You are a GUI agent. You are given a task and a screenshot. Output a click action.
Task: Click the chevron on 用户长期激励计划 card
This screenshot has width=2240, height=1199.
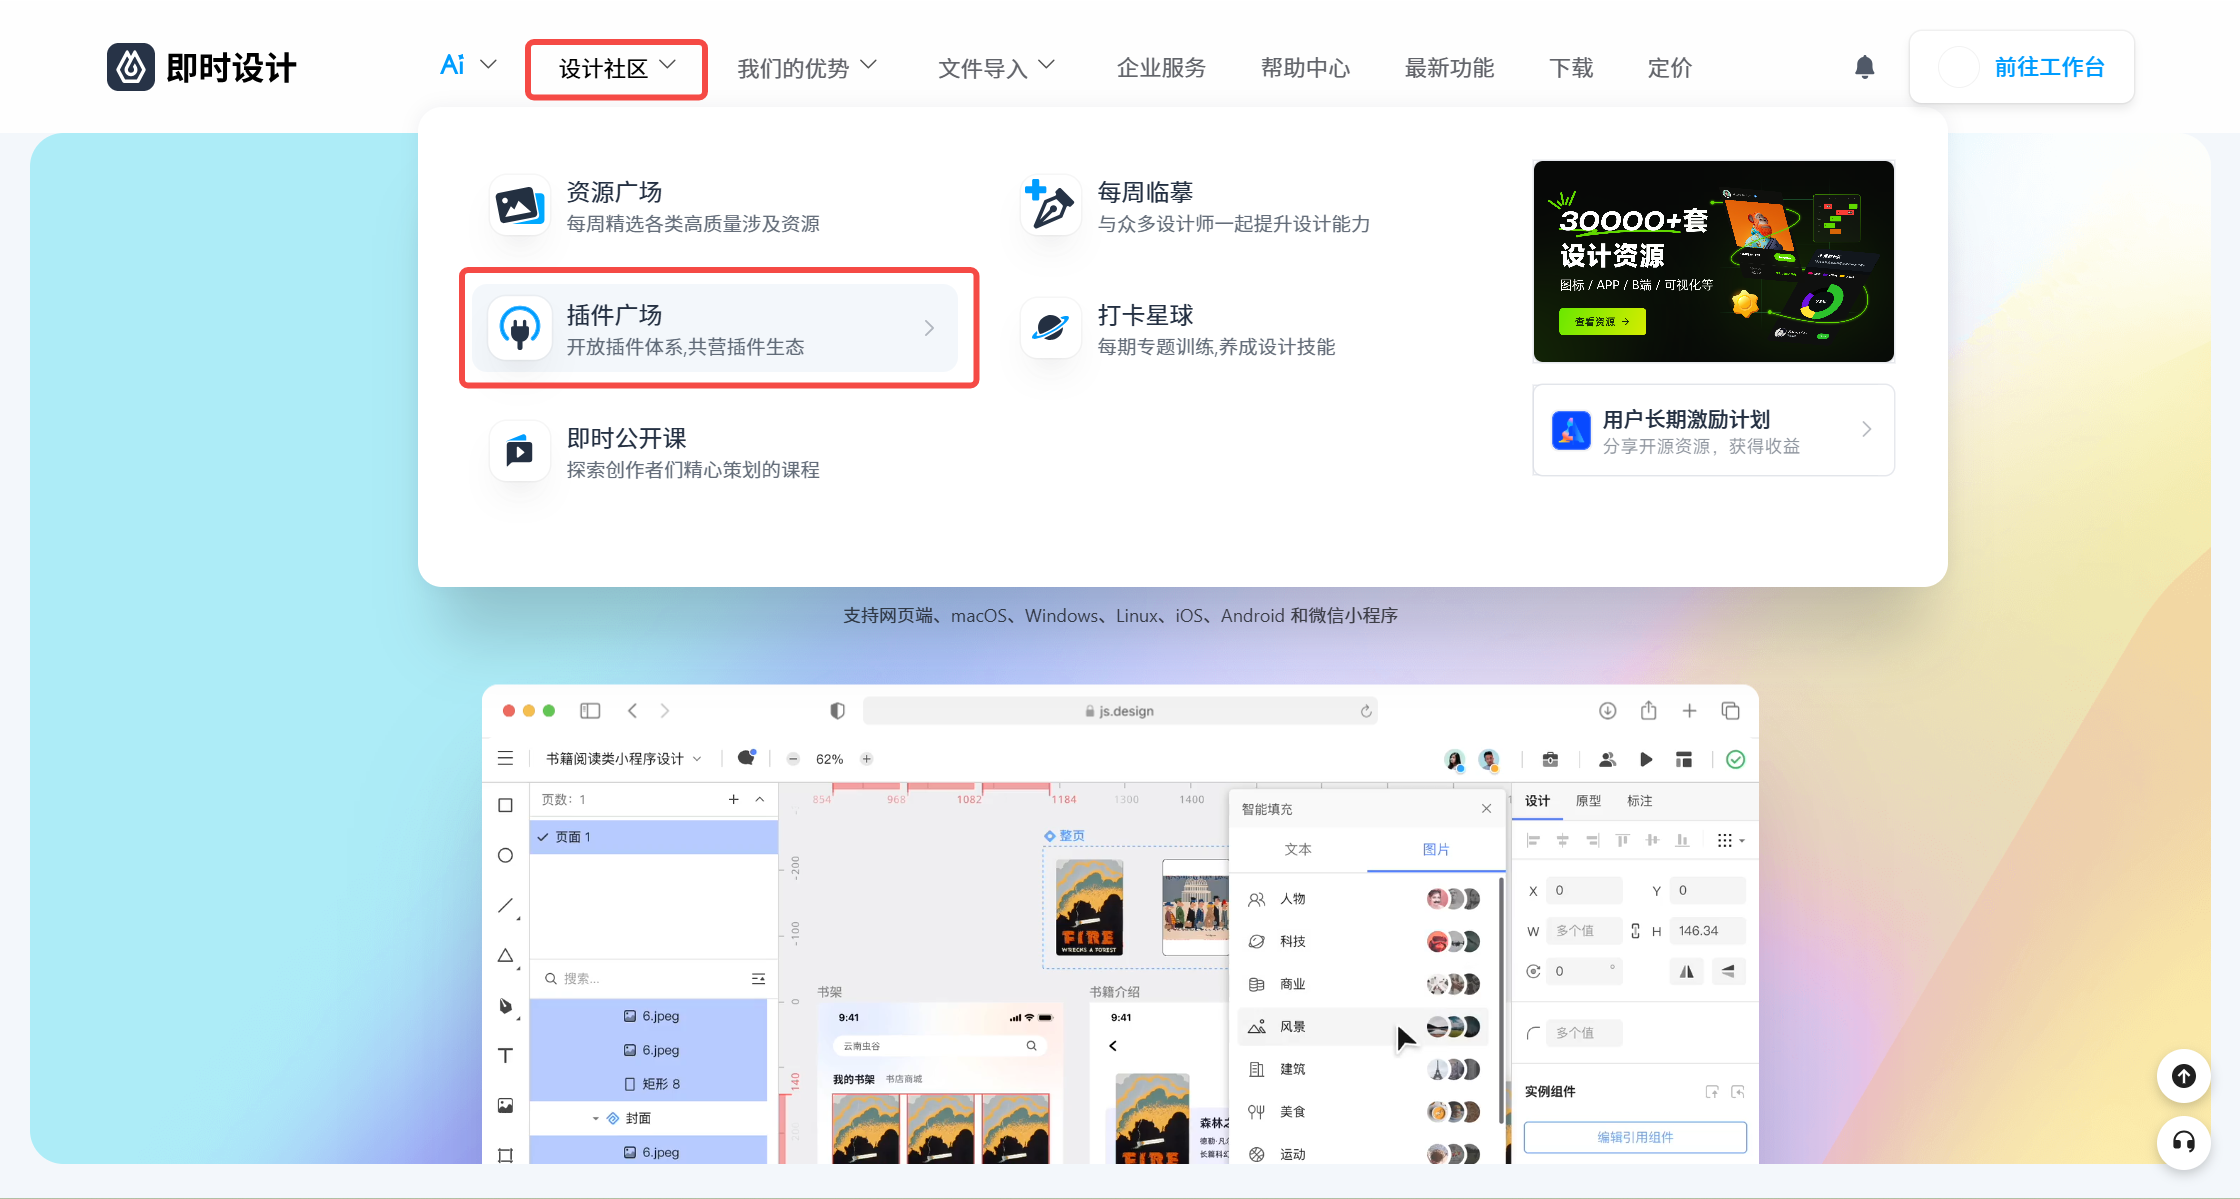pyautogui.click(x=1866, y=429)
